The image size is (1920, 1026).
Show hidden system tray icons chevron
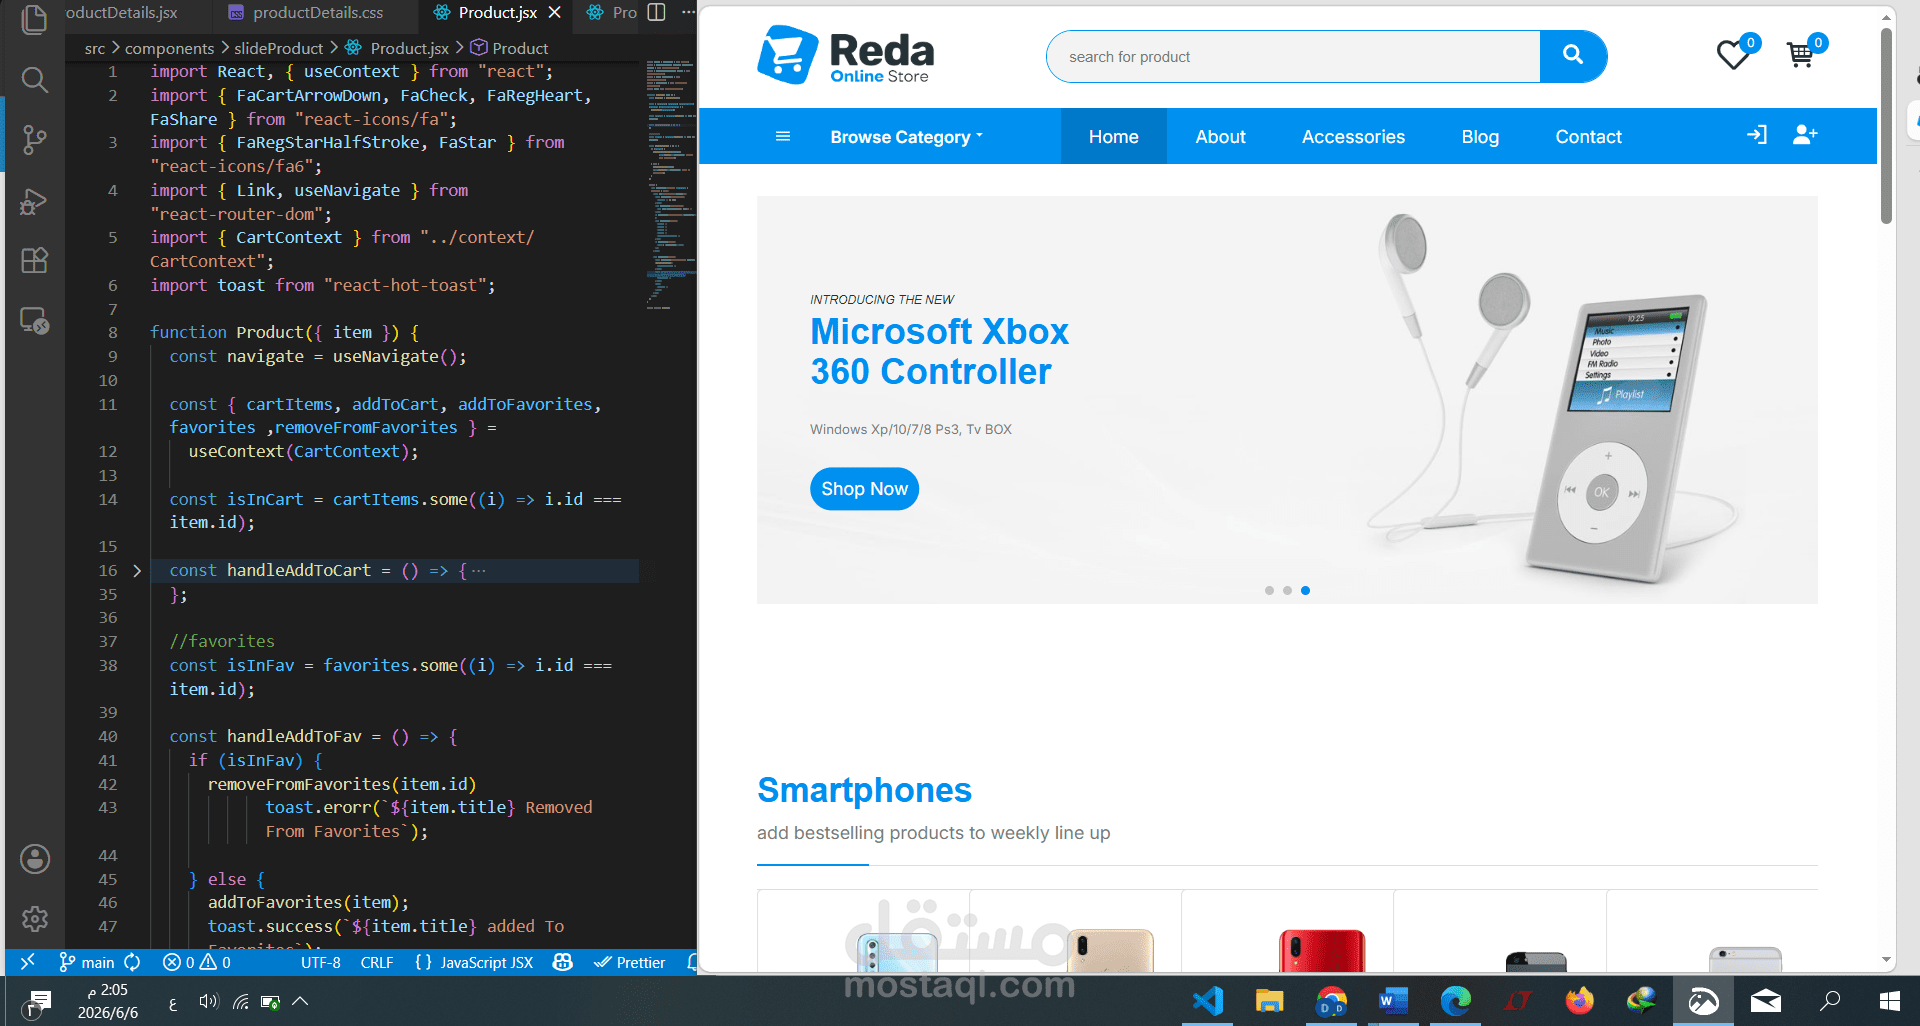pos(300,1001)
